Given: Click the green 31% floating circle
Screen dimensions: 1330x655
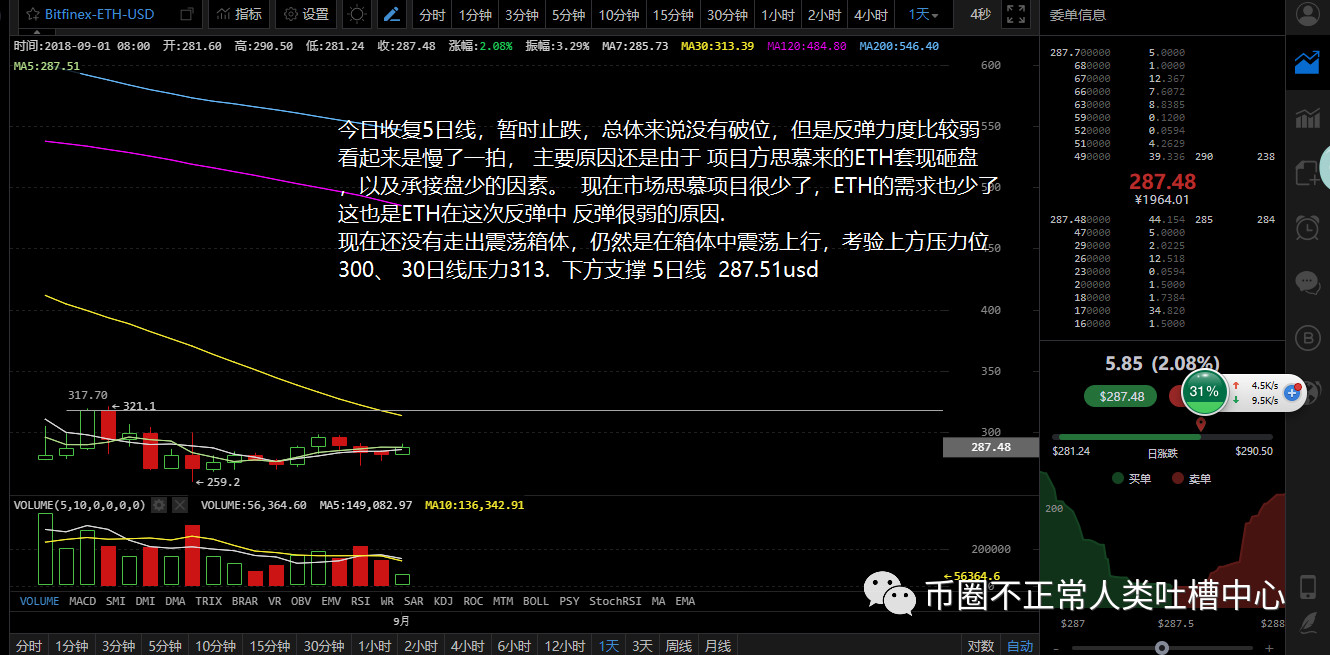Looking at the screenshot, I should click(x=1204, y=392).
